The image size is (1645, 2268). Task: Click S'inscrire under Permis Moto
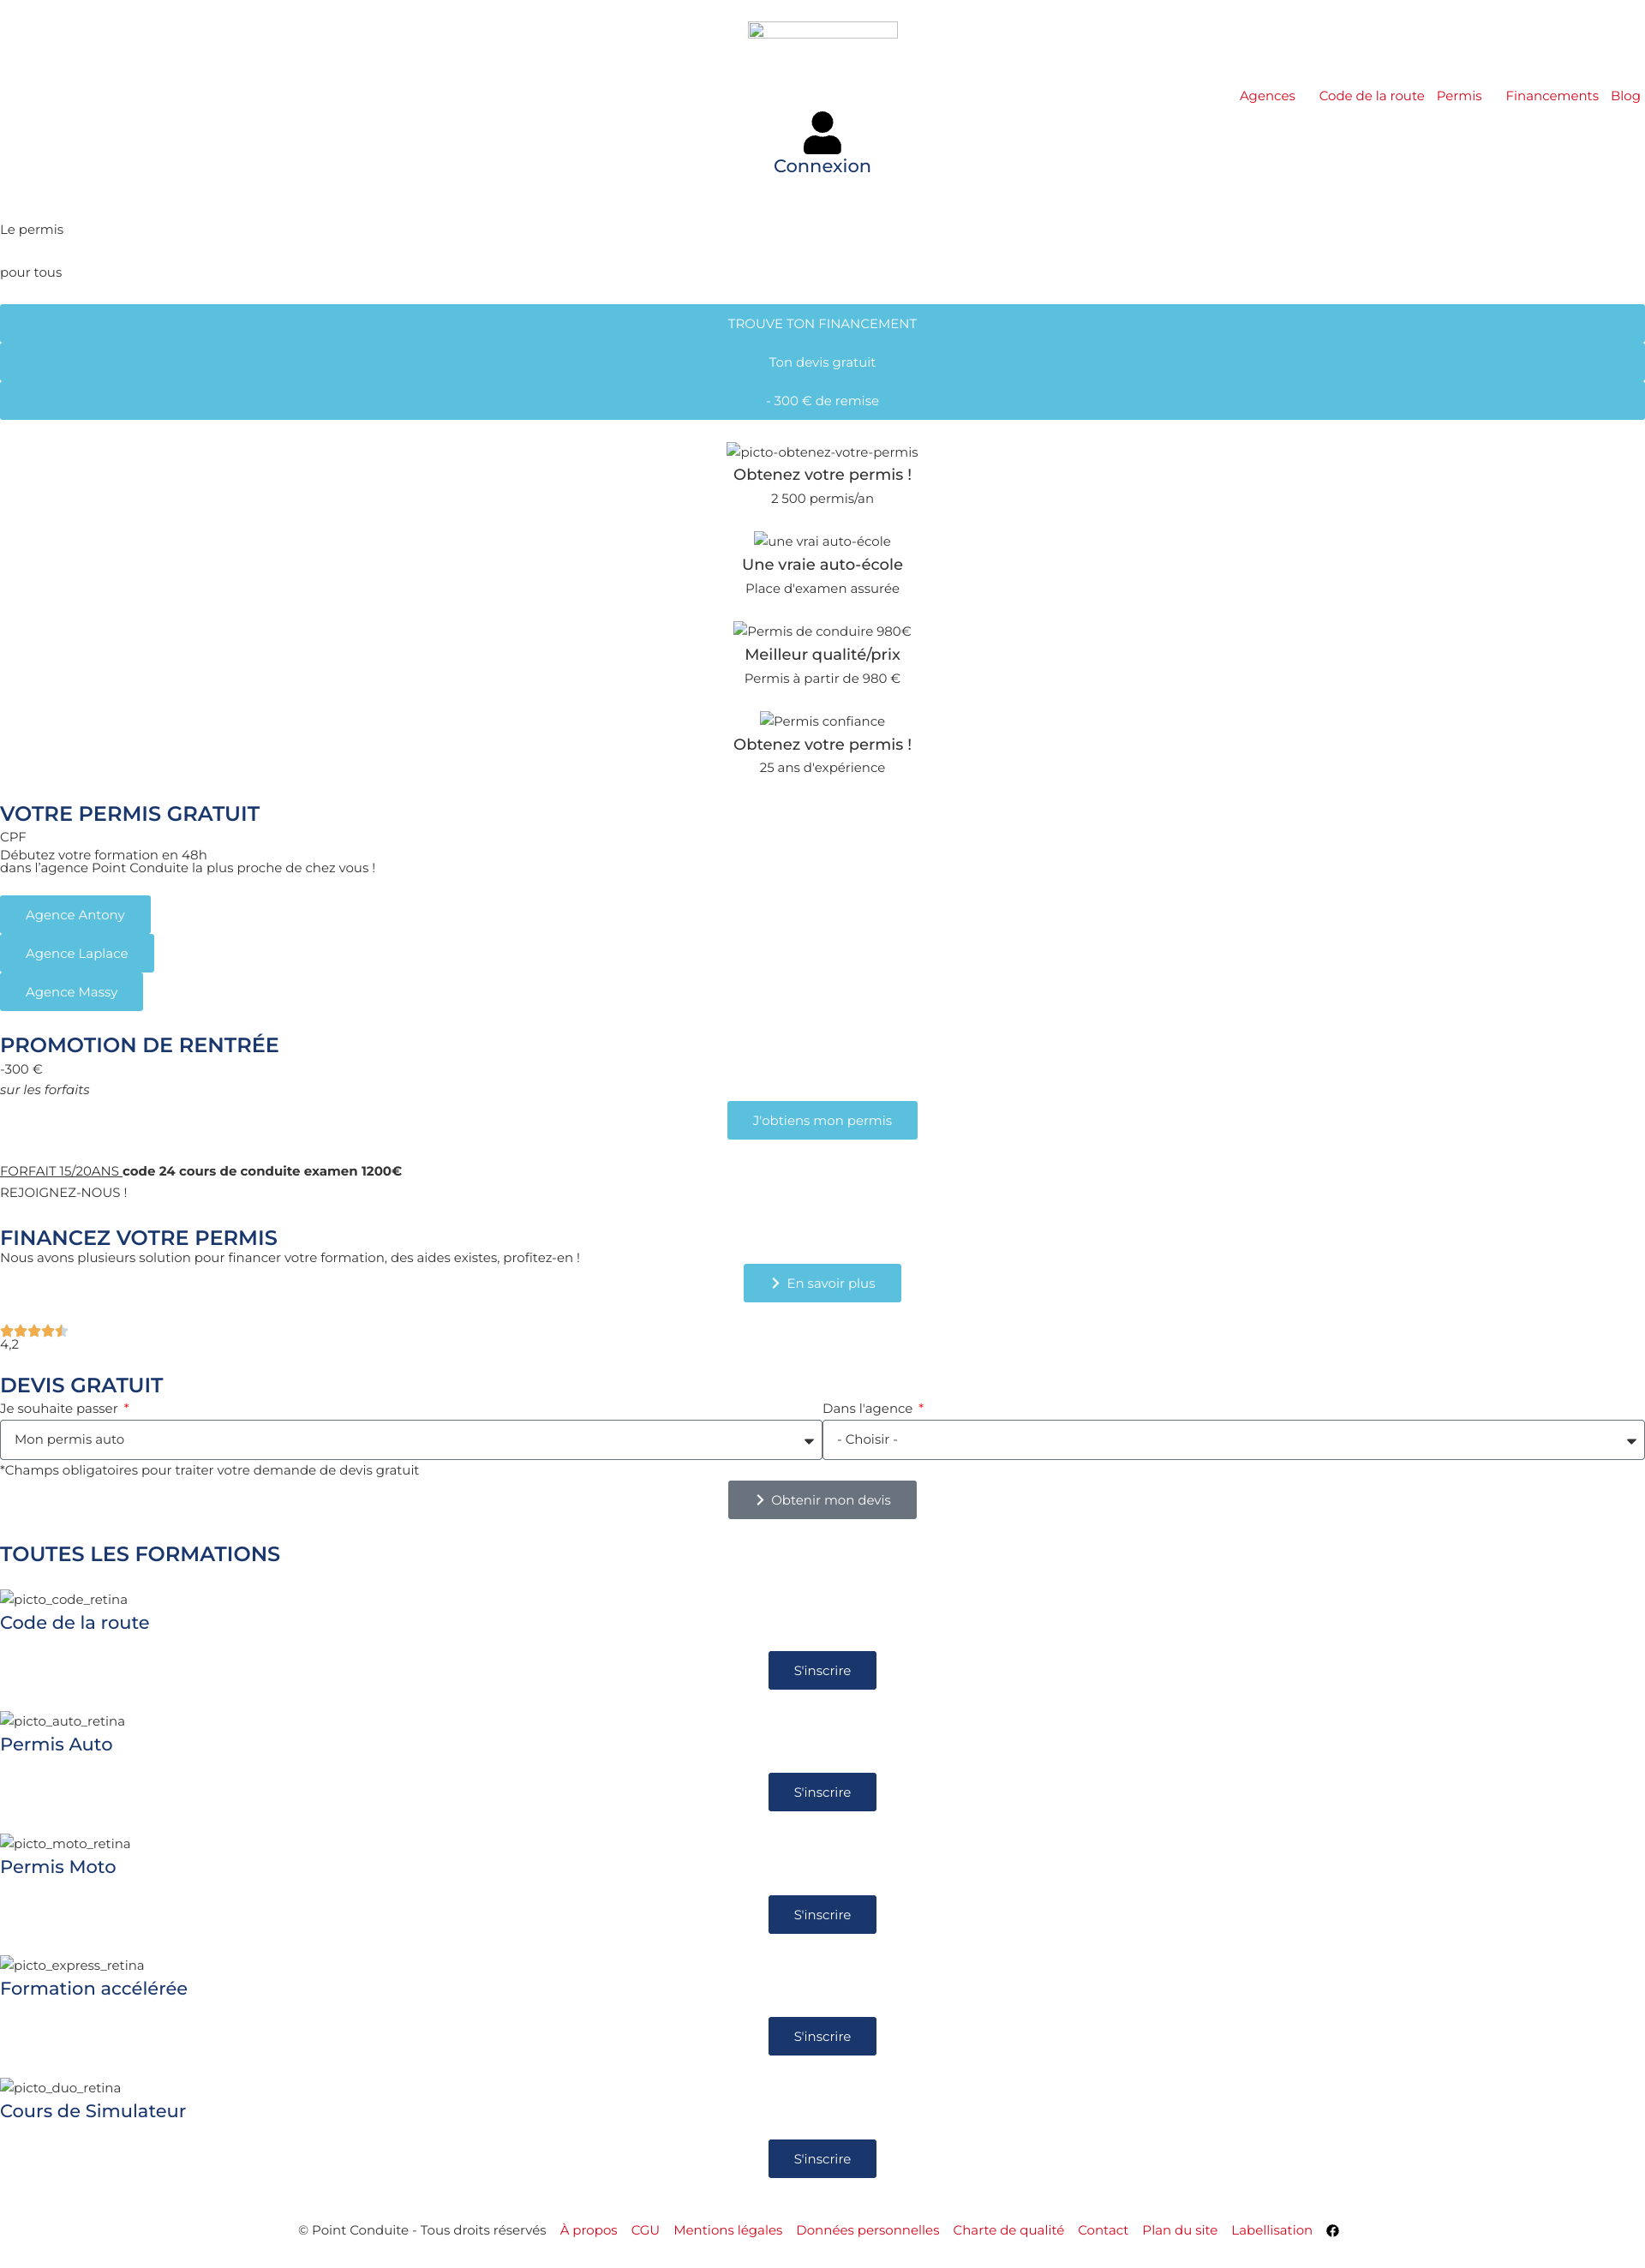coord(822,1914)
